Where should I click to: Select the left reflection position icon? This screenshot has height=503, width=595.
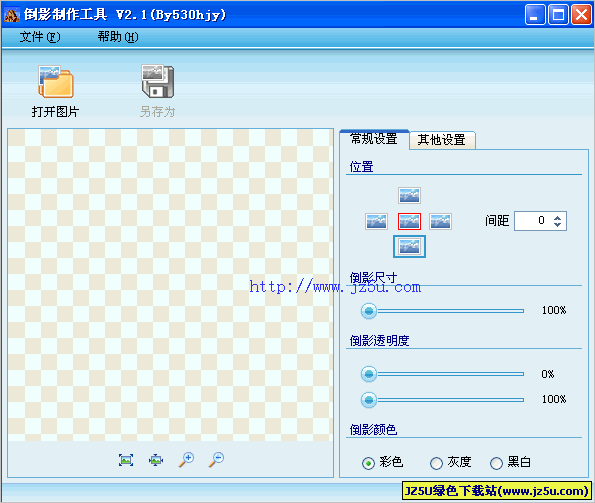[x=376, y=222]
